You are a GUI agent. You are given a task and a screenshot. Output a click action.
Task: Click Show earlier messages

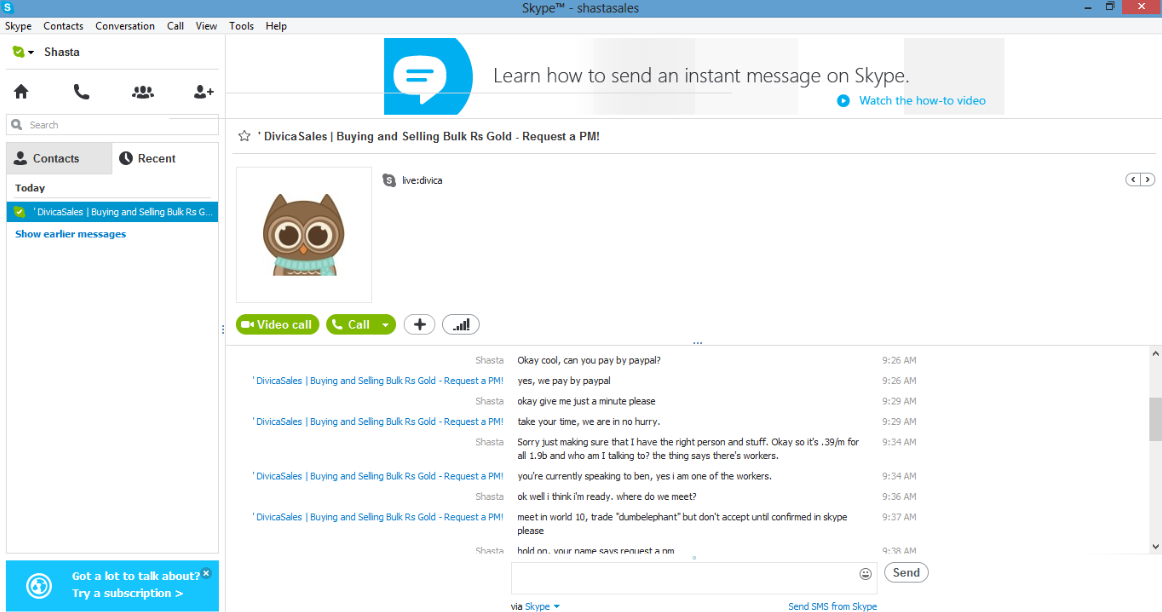pos(70,234)
